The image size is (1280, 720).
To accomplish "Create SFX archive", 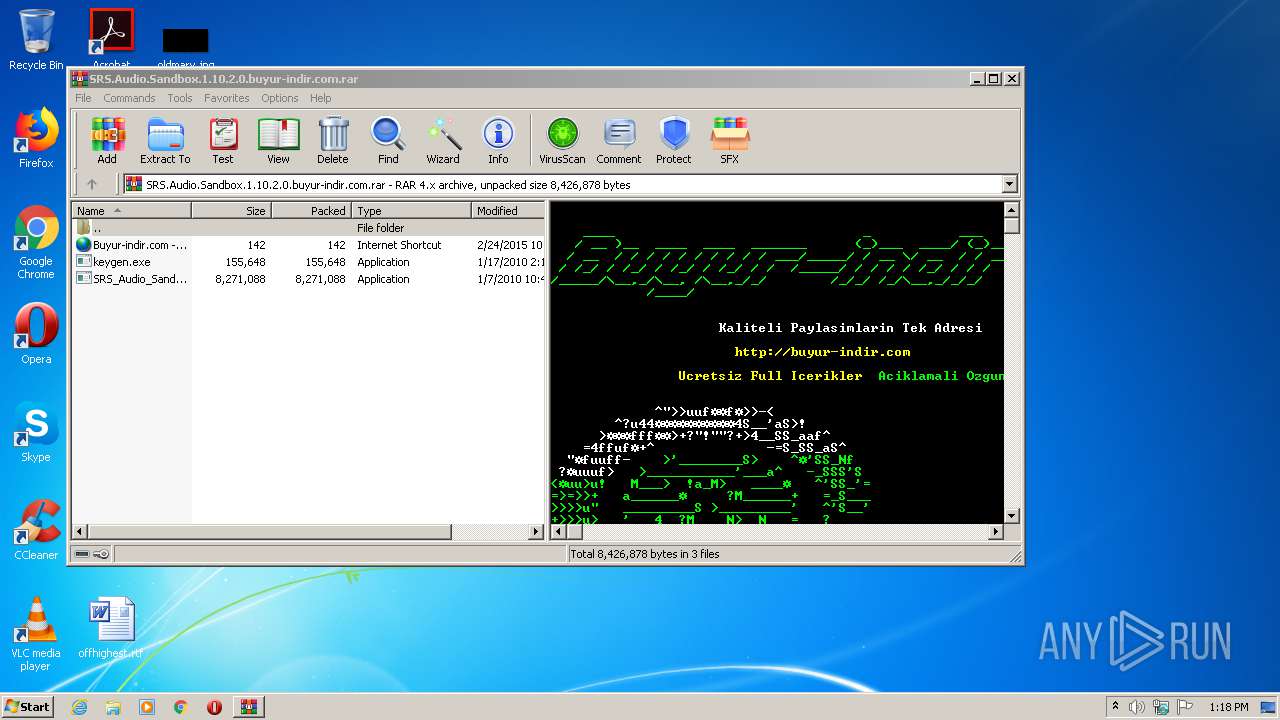I will tap(730, 140).
